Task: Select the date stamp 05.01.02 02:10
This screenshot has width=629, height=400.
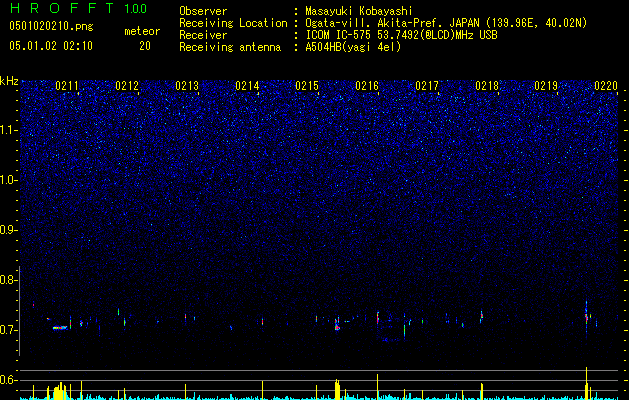Action: (x=51, y=46)
